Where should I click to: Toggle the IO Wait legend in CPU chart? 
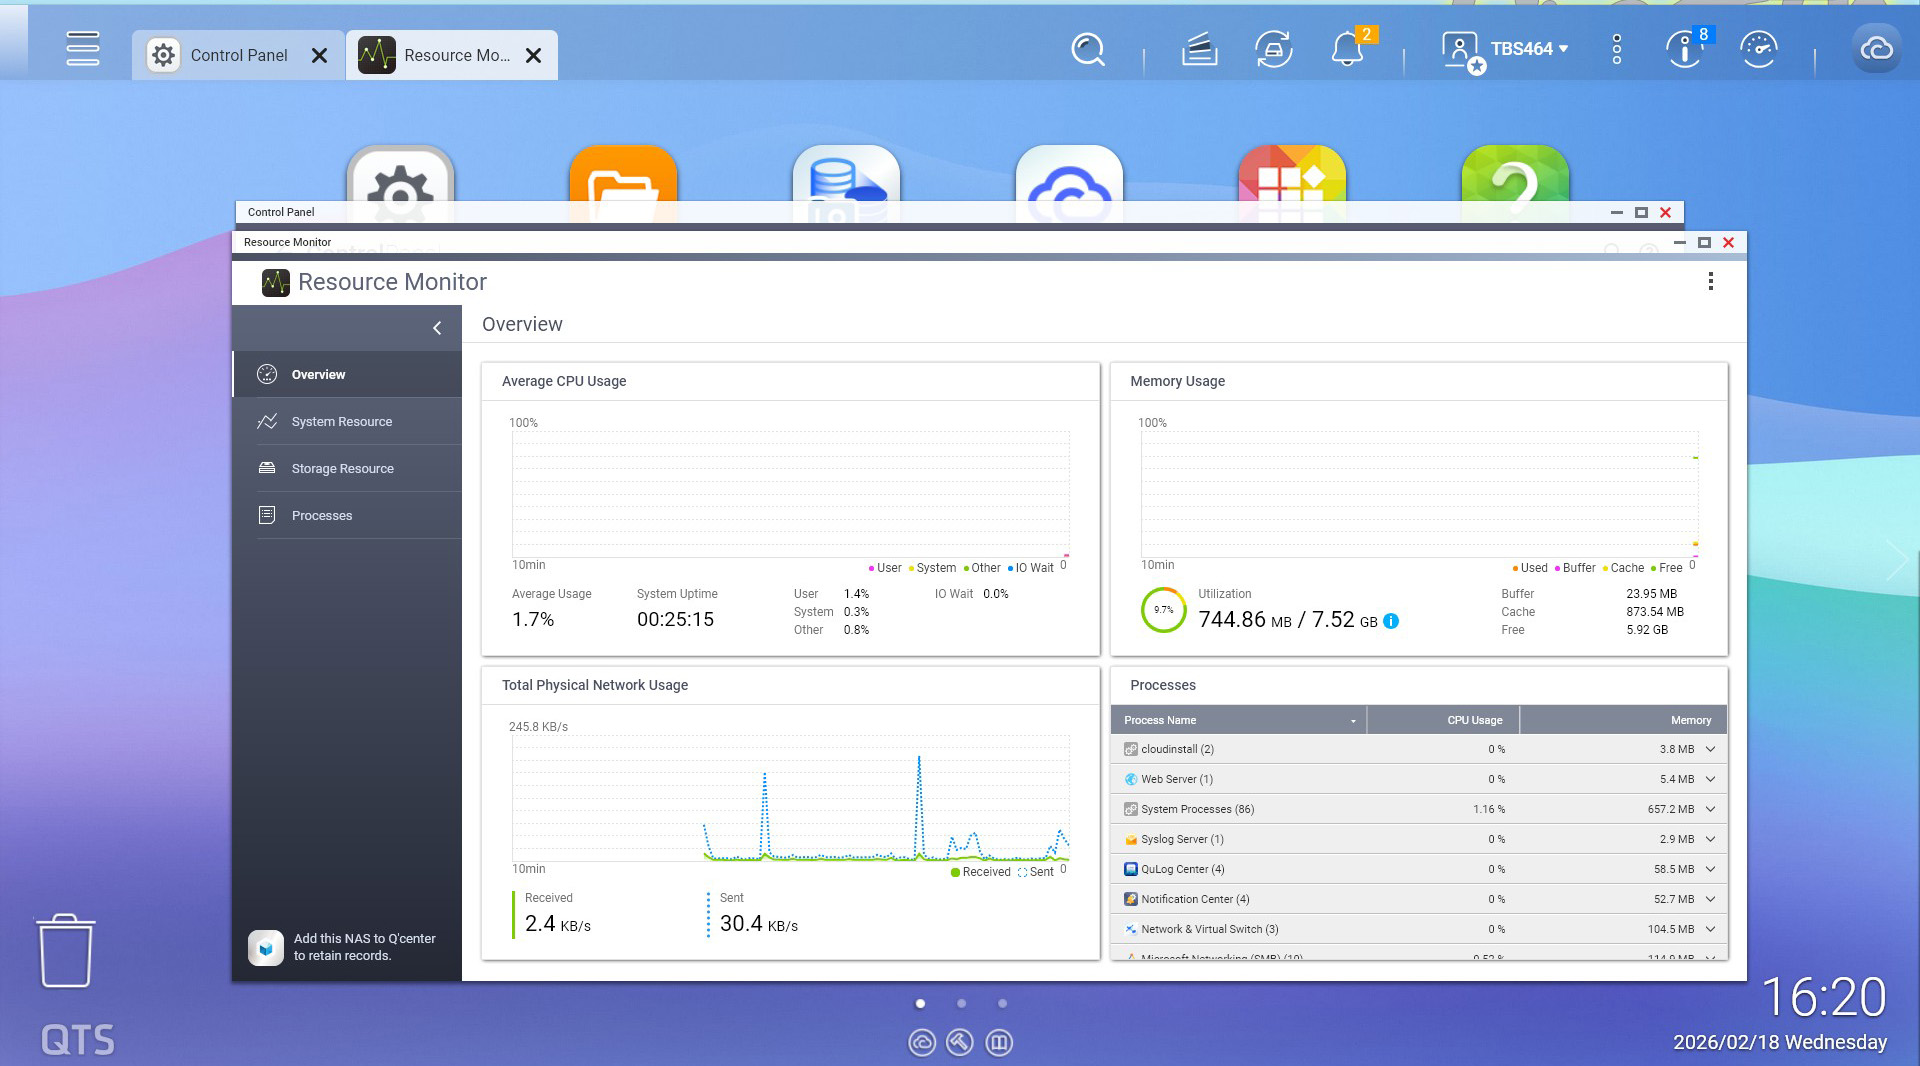(1033, 568)
